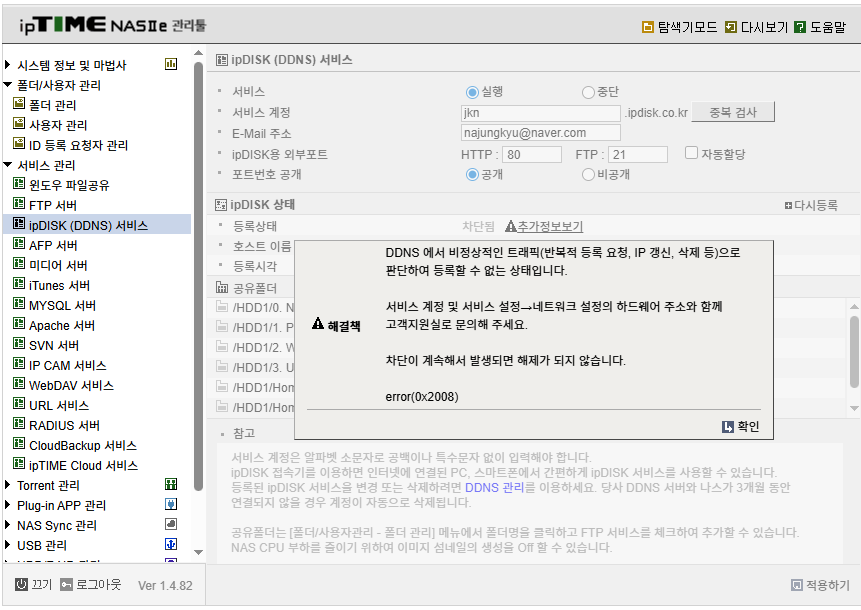Expand the NAS Sync 관리 node
Image resolution: width=861 pixels, height=610 pixels.
pyautogui.click(x=8, y=525)
